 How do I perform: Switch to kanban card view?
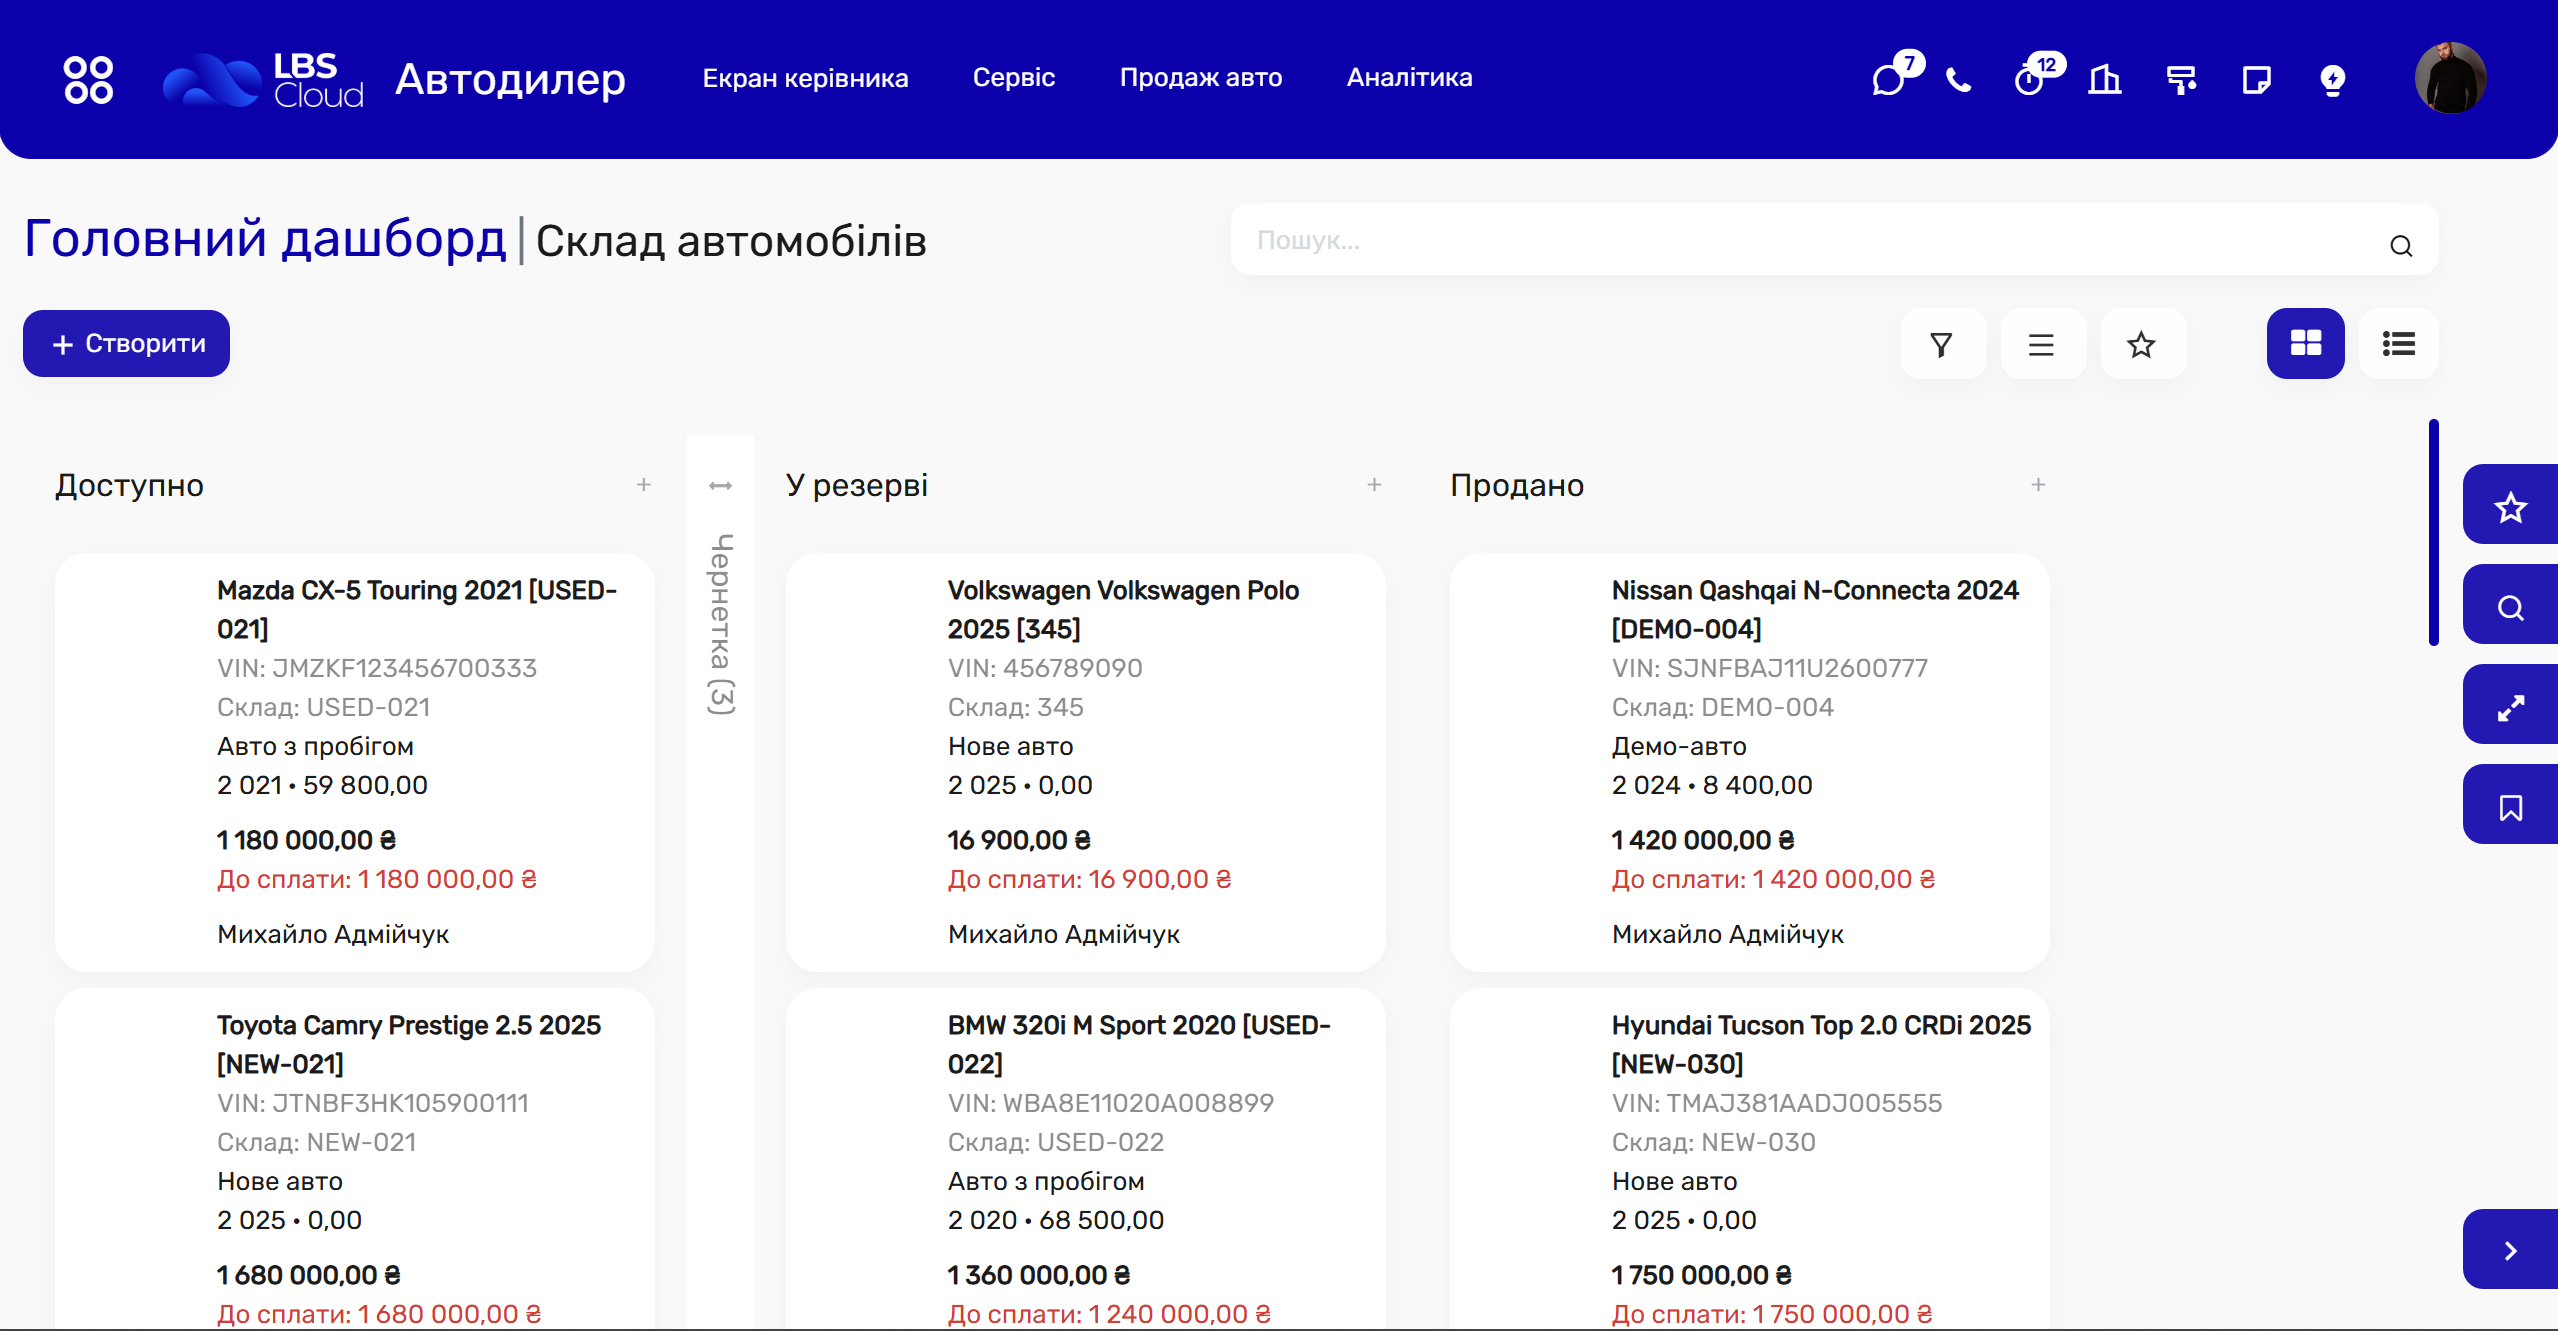[2306, 344]
